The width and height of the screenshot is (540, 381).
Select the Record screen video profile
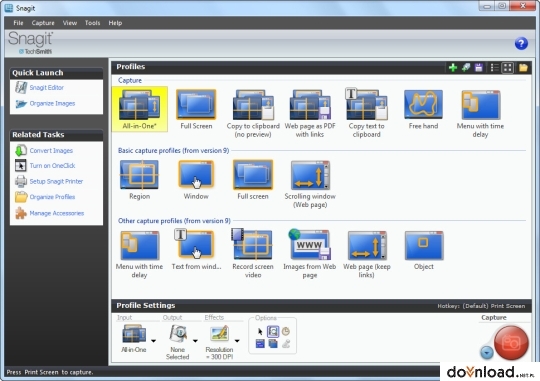click(253, 254)
